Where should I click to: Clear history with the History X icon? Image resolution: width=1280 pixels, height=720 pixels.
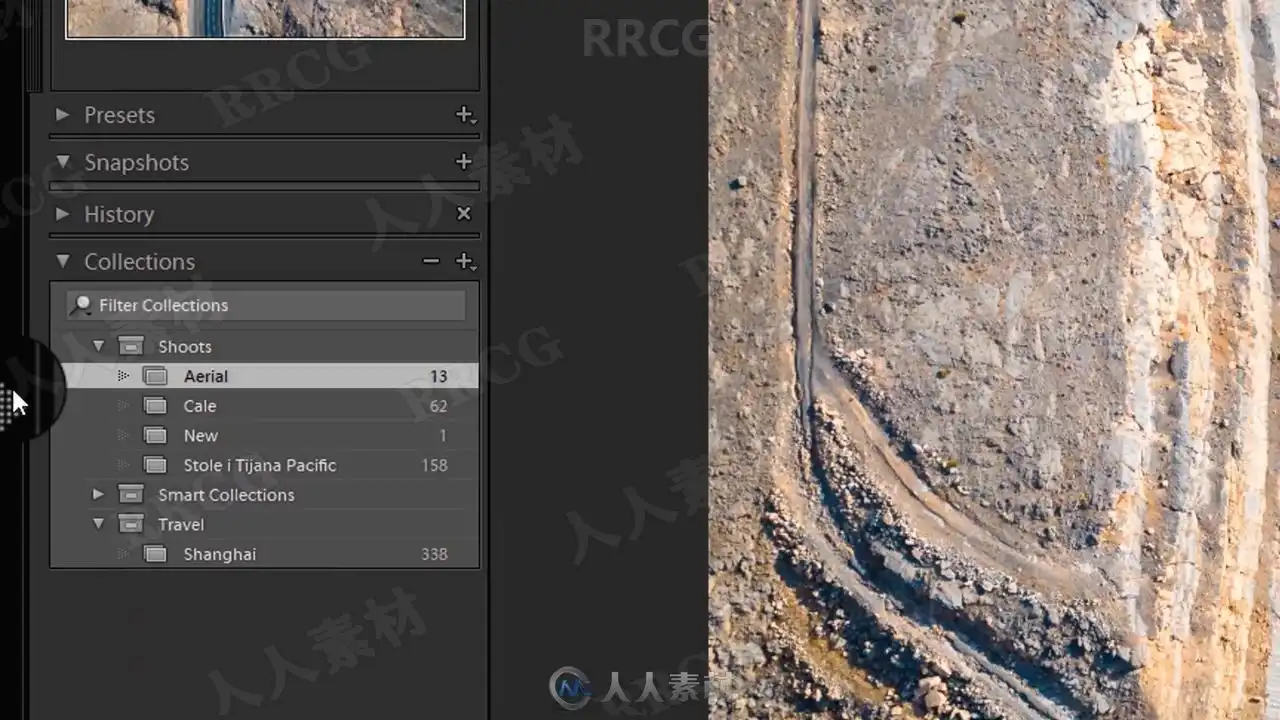(x=463, y=213)
